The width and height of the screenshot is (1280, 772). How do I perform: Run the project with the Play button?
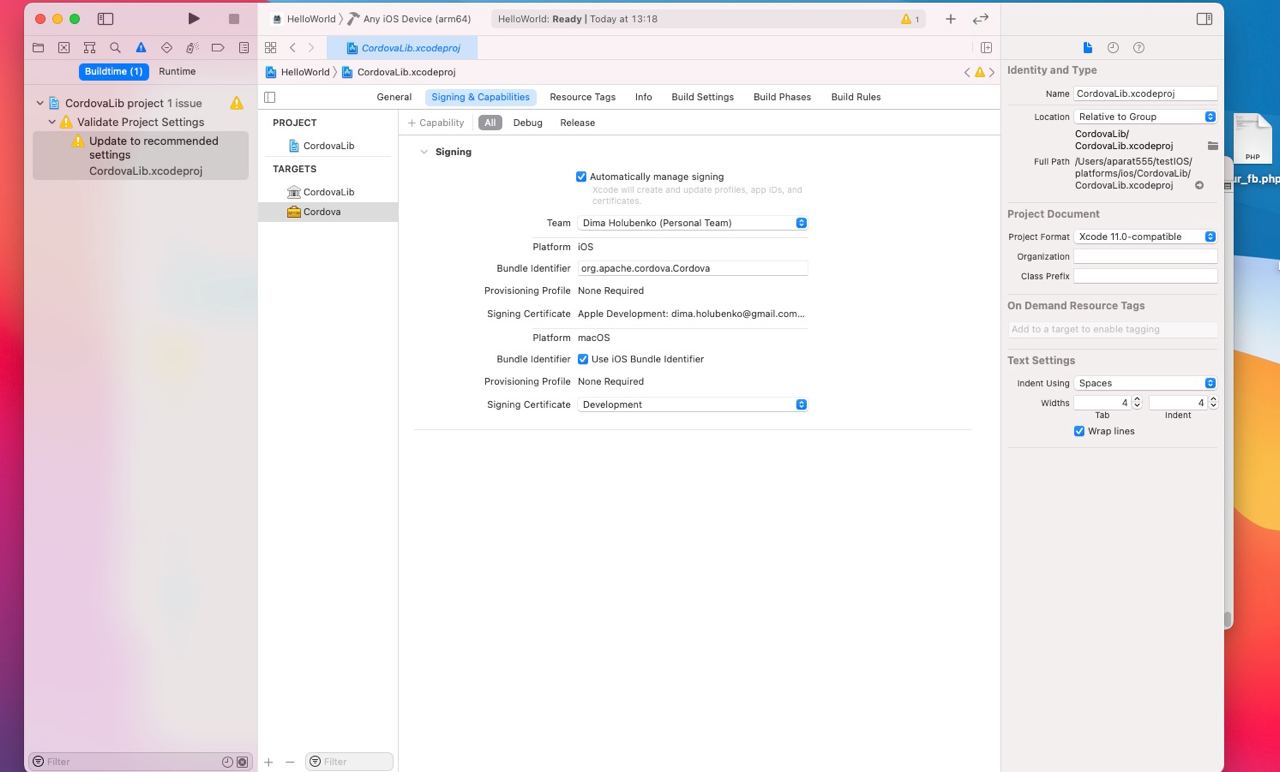coord(193,19)
